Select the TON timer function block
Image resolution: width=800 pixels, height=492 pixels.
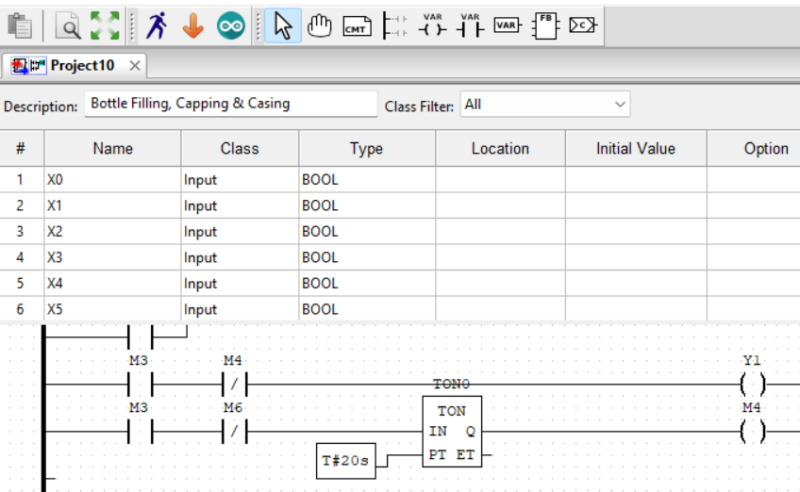(x=452, y=431)
